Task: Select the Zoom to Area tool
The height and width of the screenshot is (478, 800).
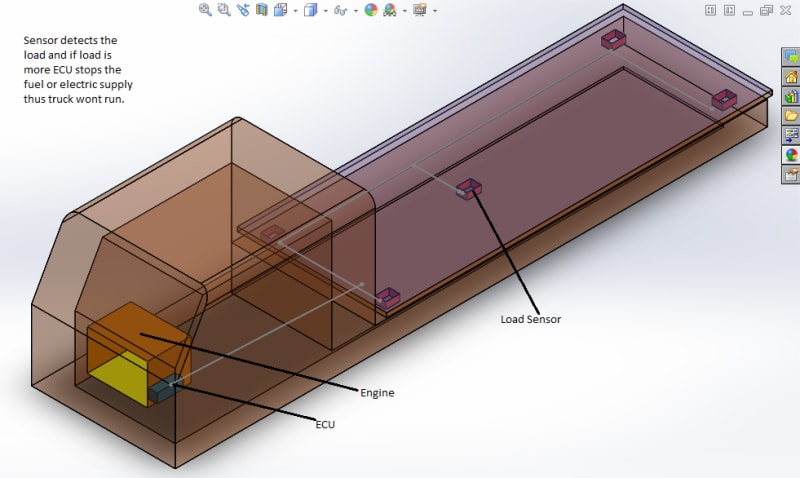Action: 224,10
